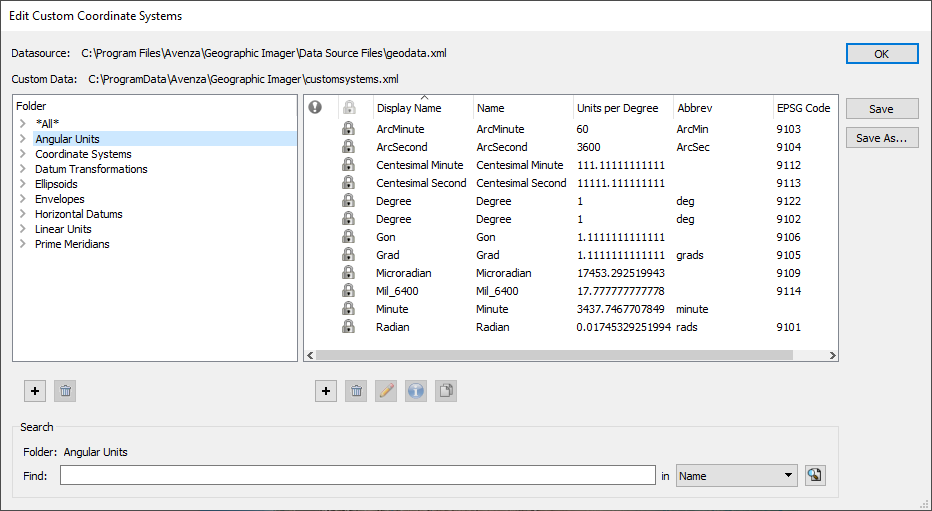Expand the Prime Meridians folder arrow
932x511 pixels.
(23, 244)
